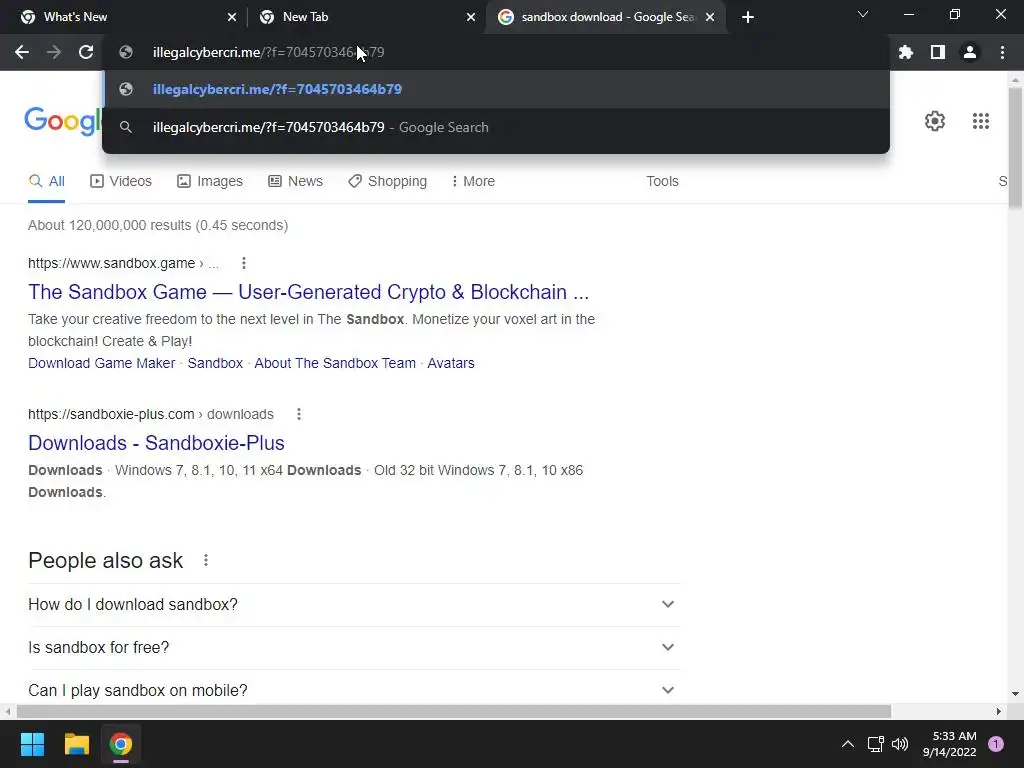Viewport: 1024px width, 768px height.
Task: Switch to News results
Action: pyautogui.click(x=295, y=181)
